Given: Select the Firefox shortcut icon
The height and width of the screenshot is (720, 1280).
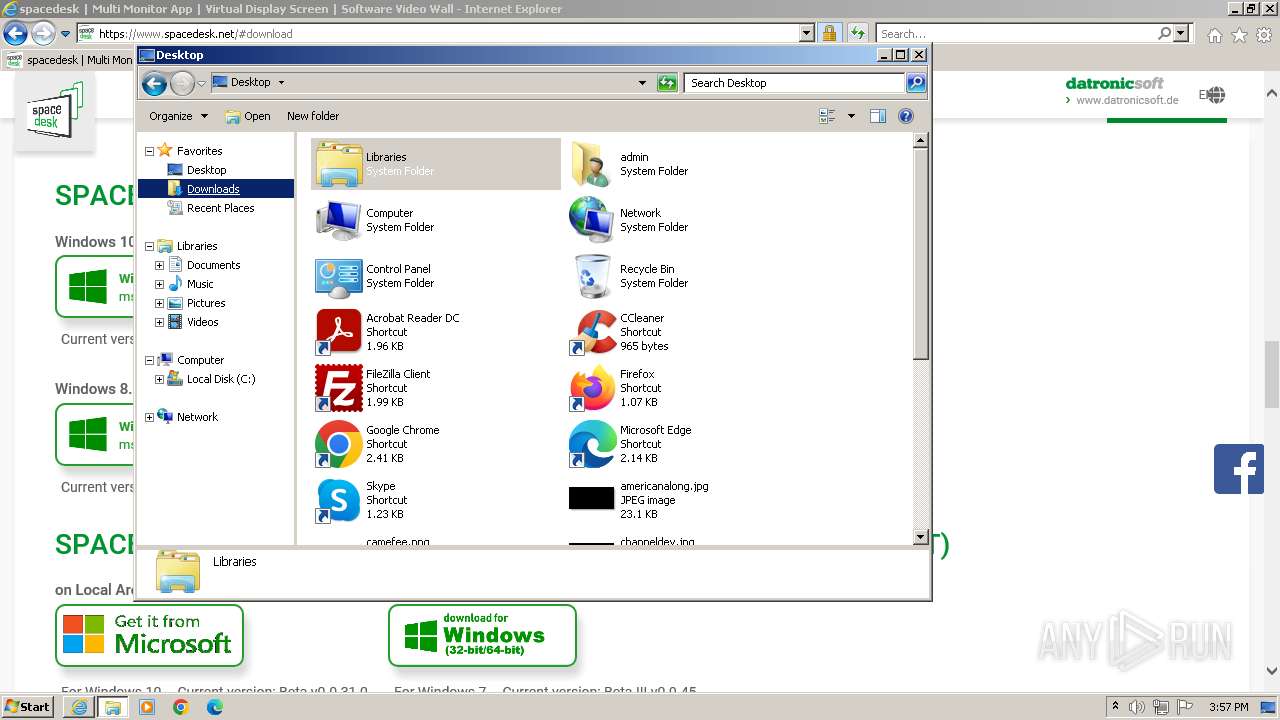Looking at the screenshot, I should click(x=592, y=388).
